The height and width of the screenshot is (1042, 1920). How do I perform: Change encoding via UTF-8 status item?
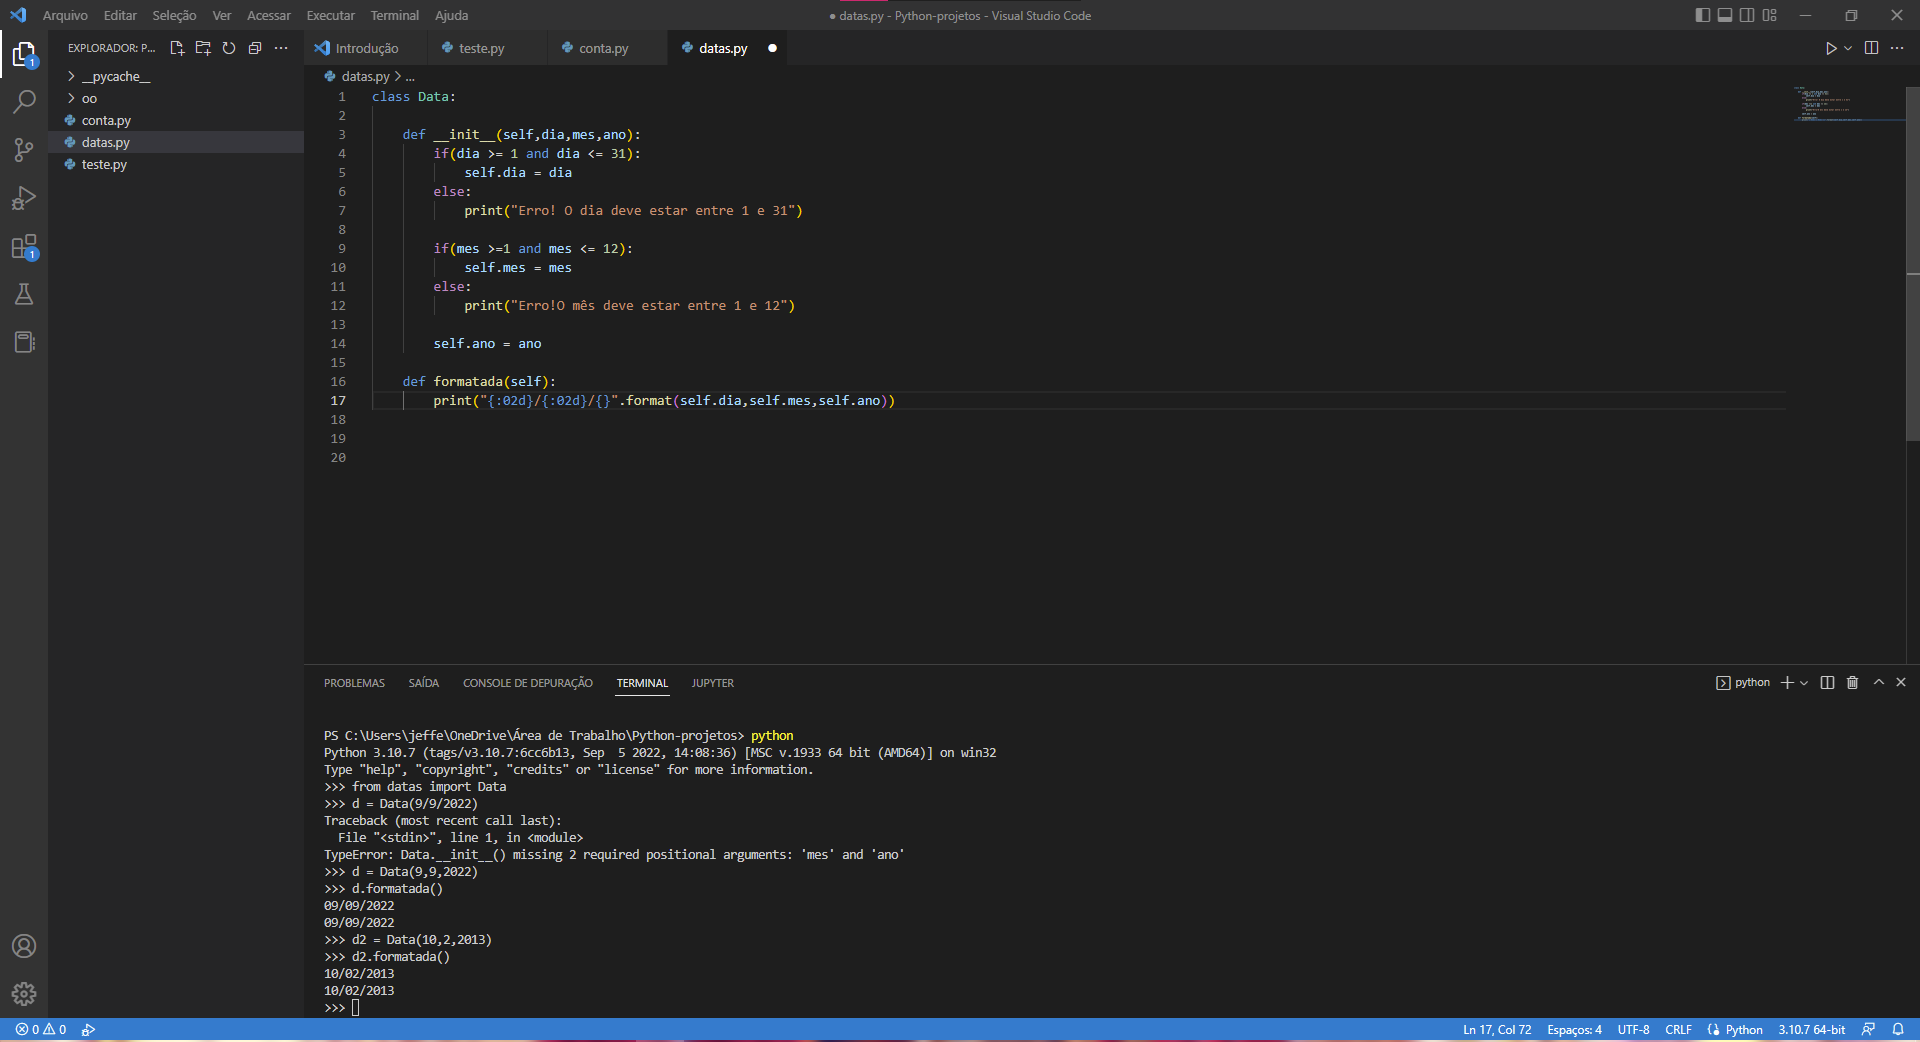click(x=1633, y=1029)
